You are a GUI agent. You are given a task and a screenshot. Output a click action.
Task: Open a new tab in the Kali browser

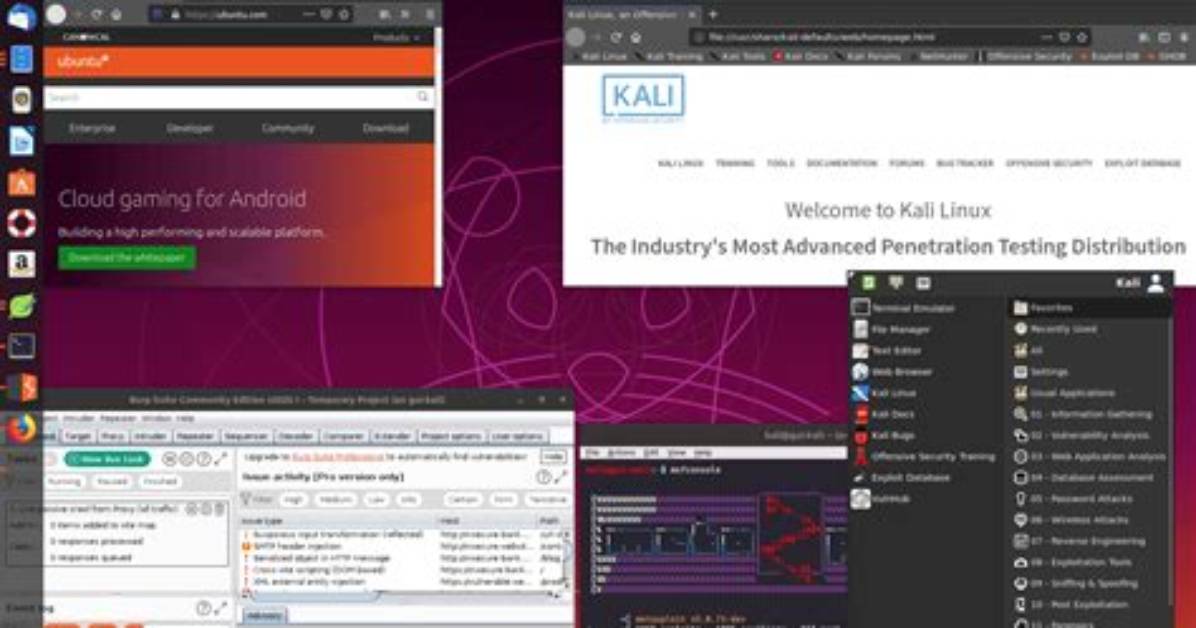click(x=713, y=14)
